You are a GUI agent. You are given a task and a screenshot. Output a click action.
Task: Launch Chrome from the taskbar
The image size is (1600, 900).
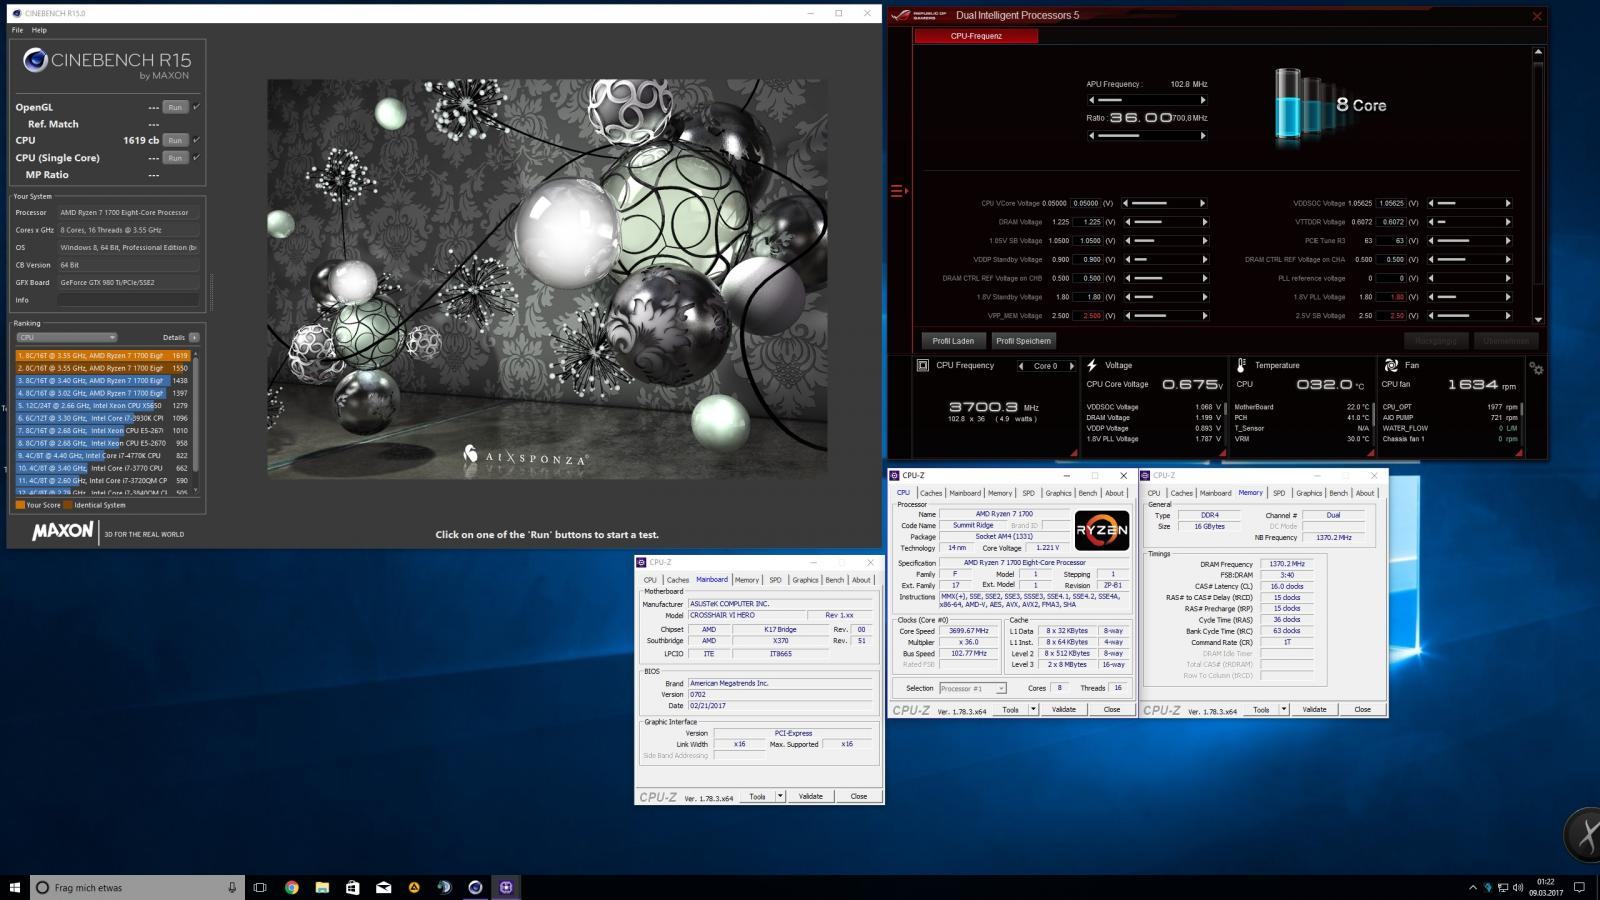click(x=291, y=887)
